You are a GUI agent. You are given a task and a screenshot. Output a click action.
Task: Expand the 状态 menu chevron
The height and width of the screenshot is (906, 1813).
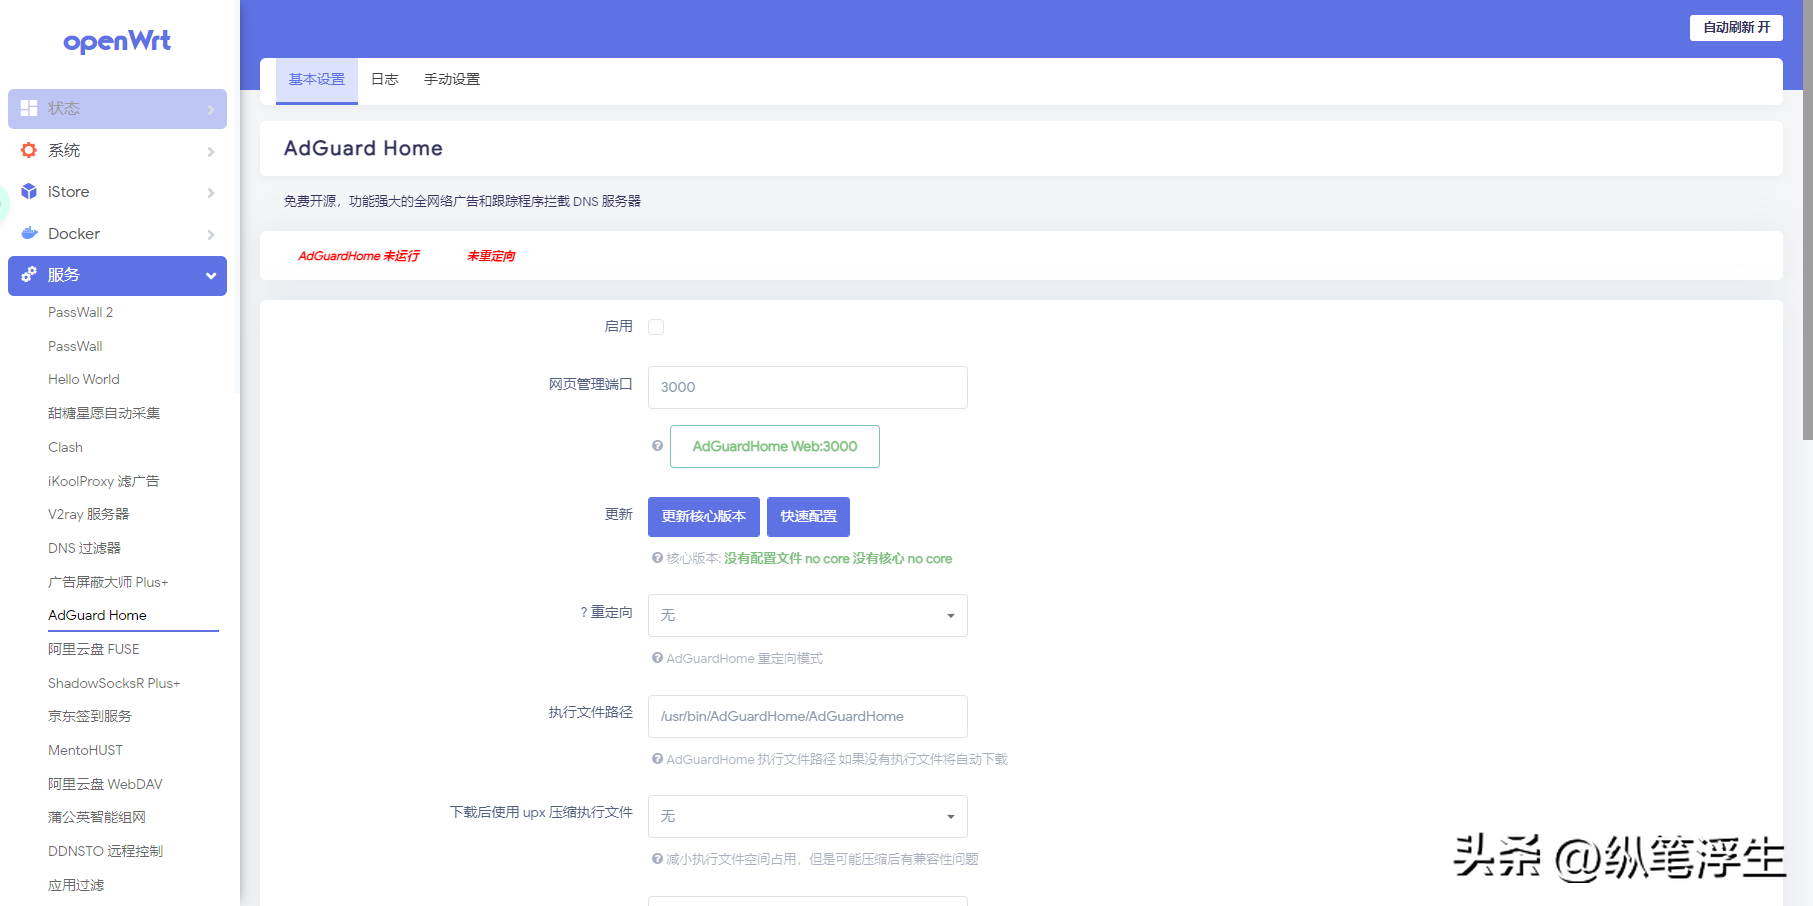click(211, 109)
